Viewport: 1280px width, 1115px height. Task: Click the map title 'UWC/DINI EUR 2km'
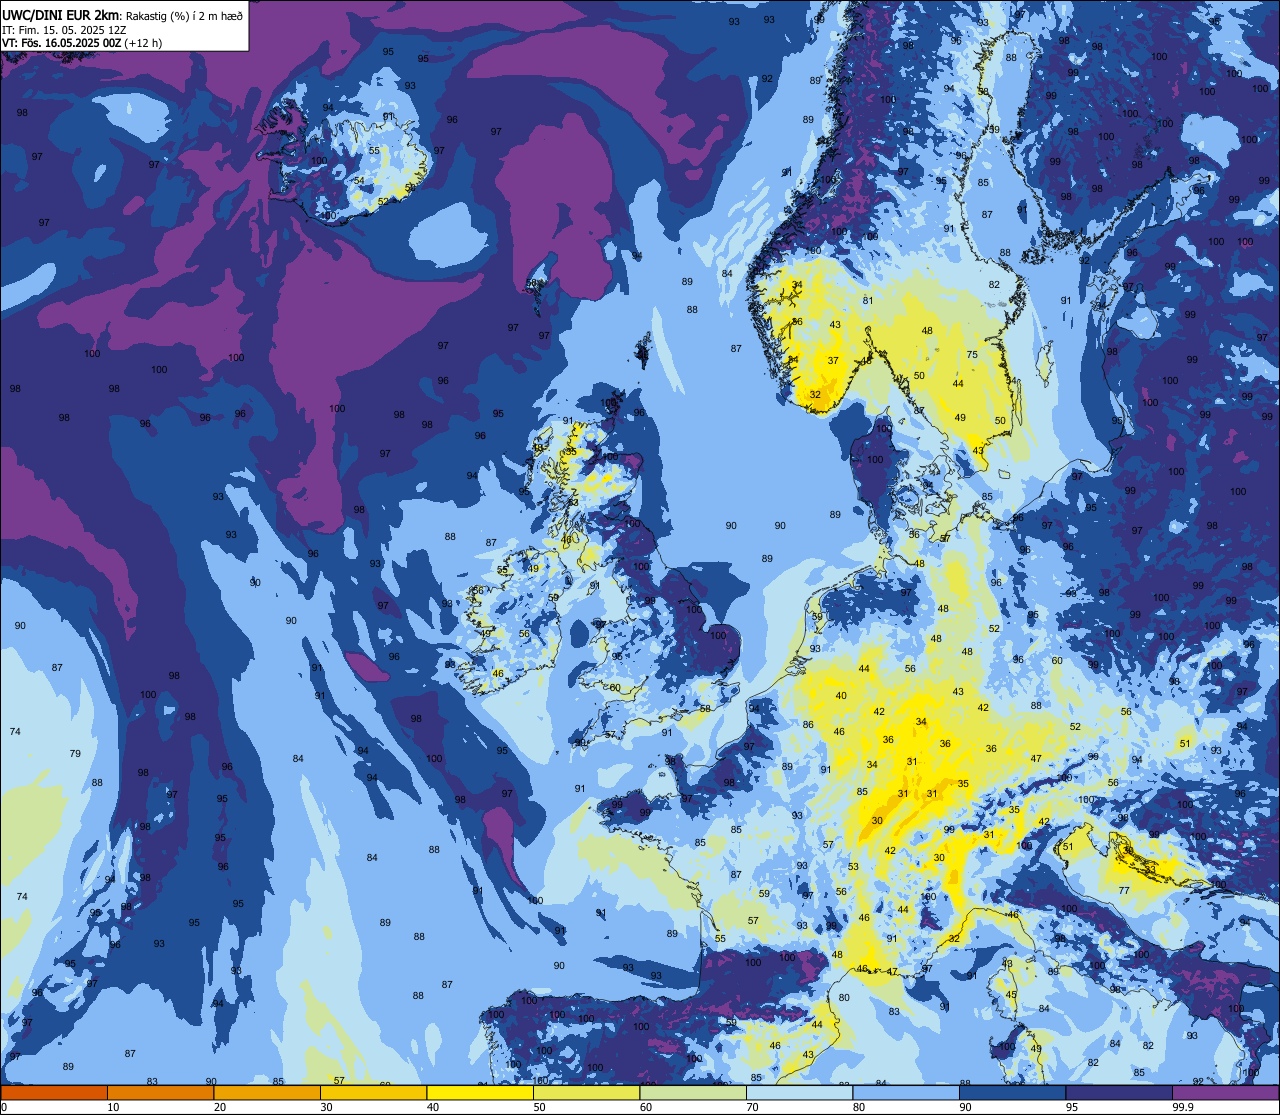pyautogui.click(x=58, y=15)
